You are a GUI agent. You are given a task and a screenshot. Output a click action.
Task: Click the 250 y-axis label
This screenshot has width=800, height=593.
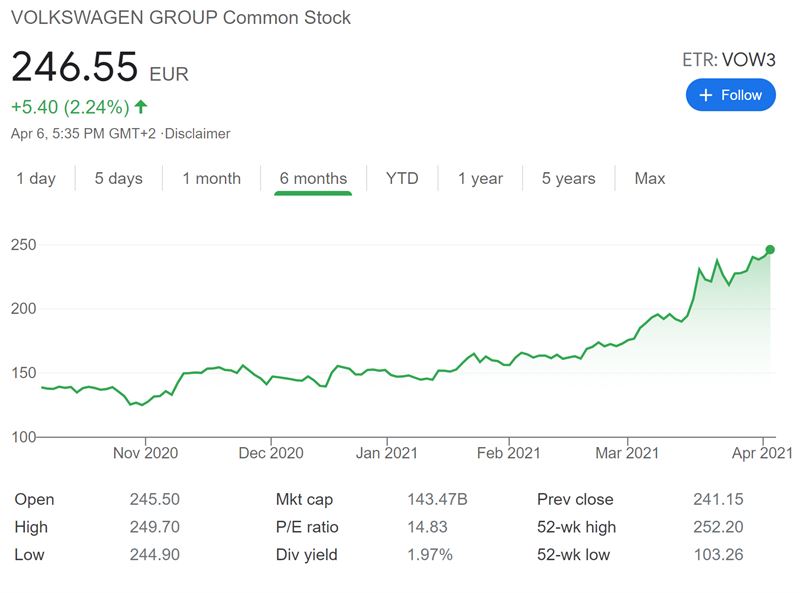coord(23,244)
